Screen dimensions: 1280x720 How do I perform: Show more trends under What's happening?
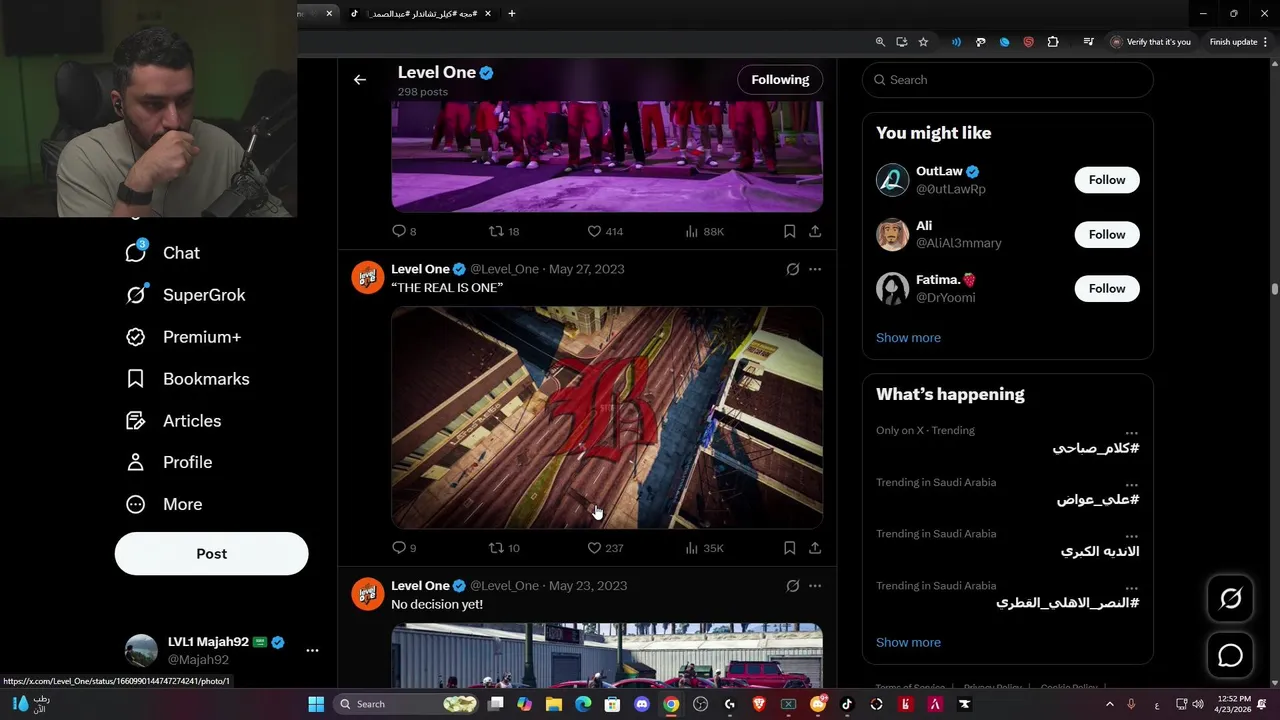[x=908, y=643]
